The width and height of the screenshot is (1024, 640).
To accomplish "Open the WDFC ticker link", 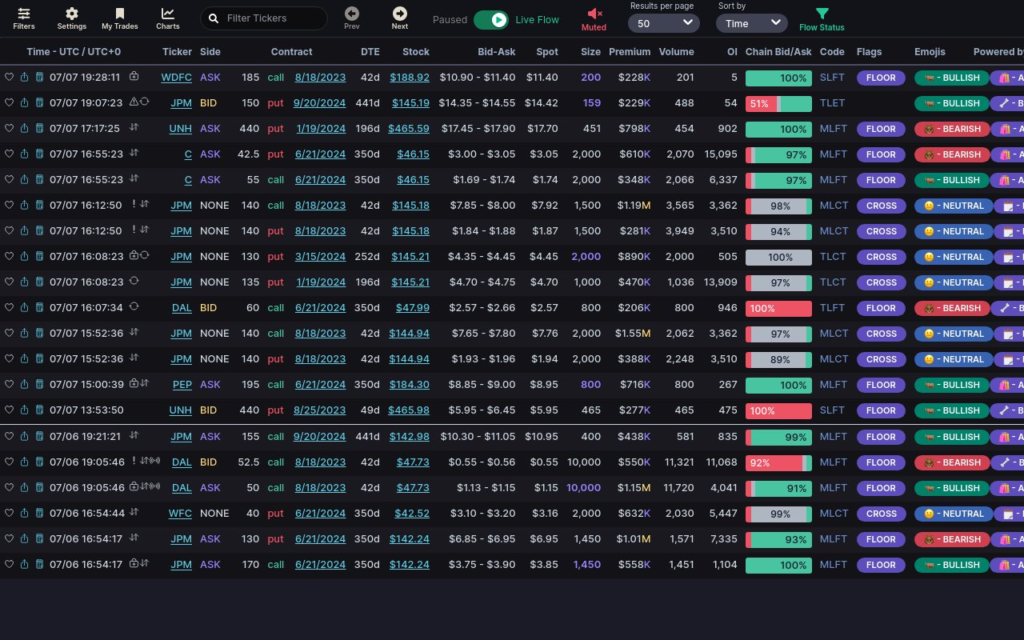I will pyautogui.click(x=176, y=77).
